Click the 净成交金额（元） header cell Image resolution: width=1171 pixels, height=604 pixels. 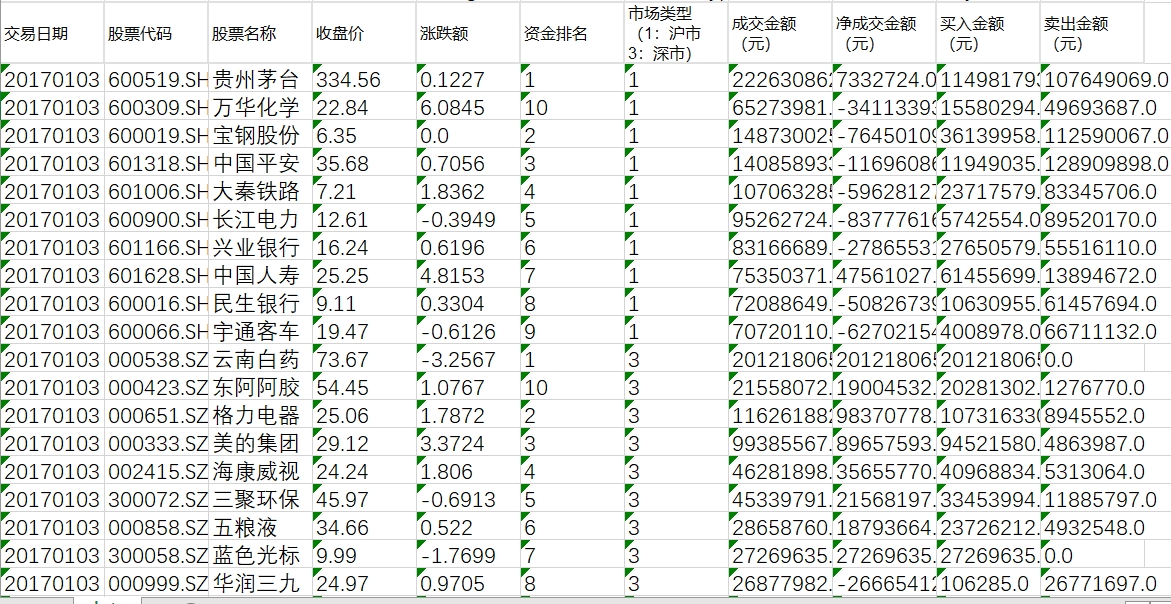pos(883,34)
